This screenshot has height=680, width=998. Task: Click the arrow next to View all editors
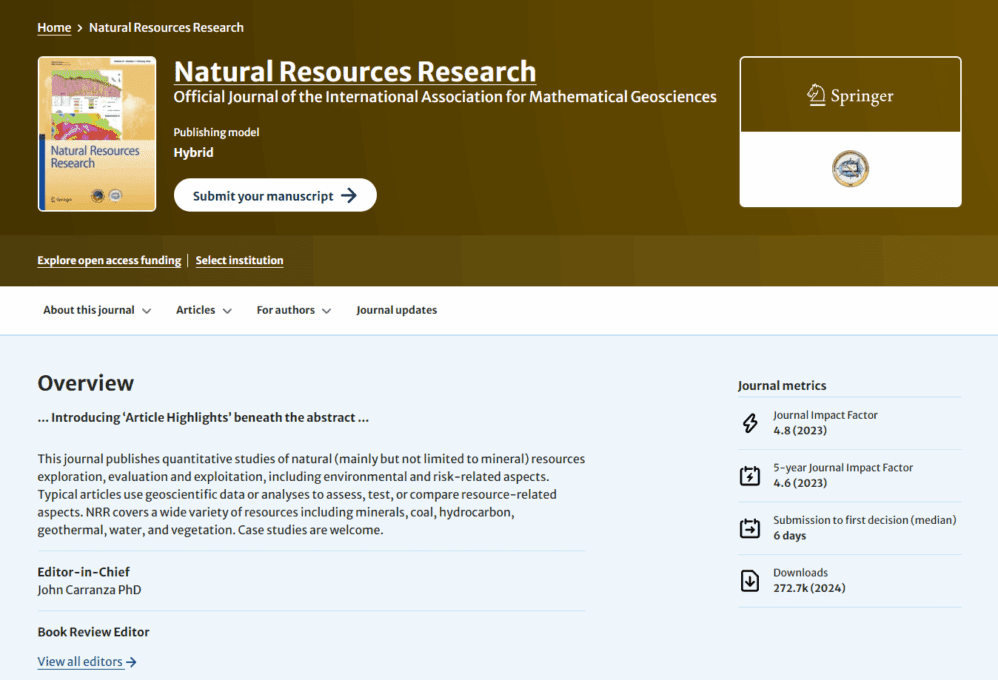coord(129,661)
